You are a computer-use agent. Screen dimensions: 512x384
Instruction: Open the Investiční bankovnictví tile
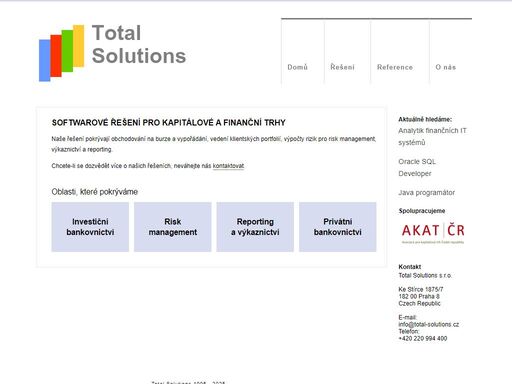pos(90,227)
